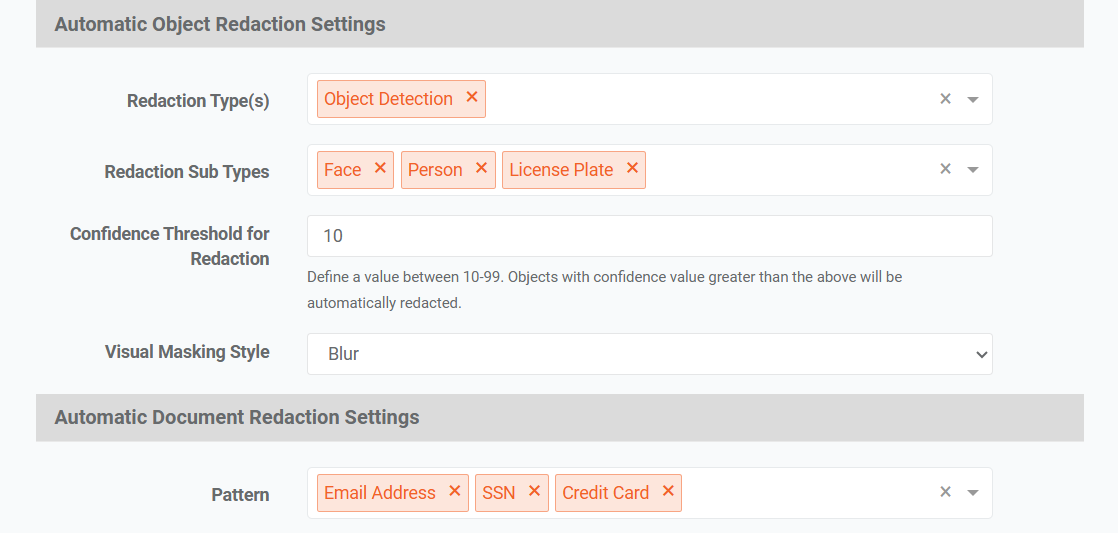This screenshot has width=1118, height=533.
Task: Expand the Redaction Type(s) dropdown arrow
Action: click(973, 100)
